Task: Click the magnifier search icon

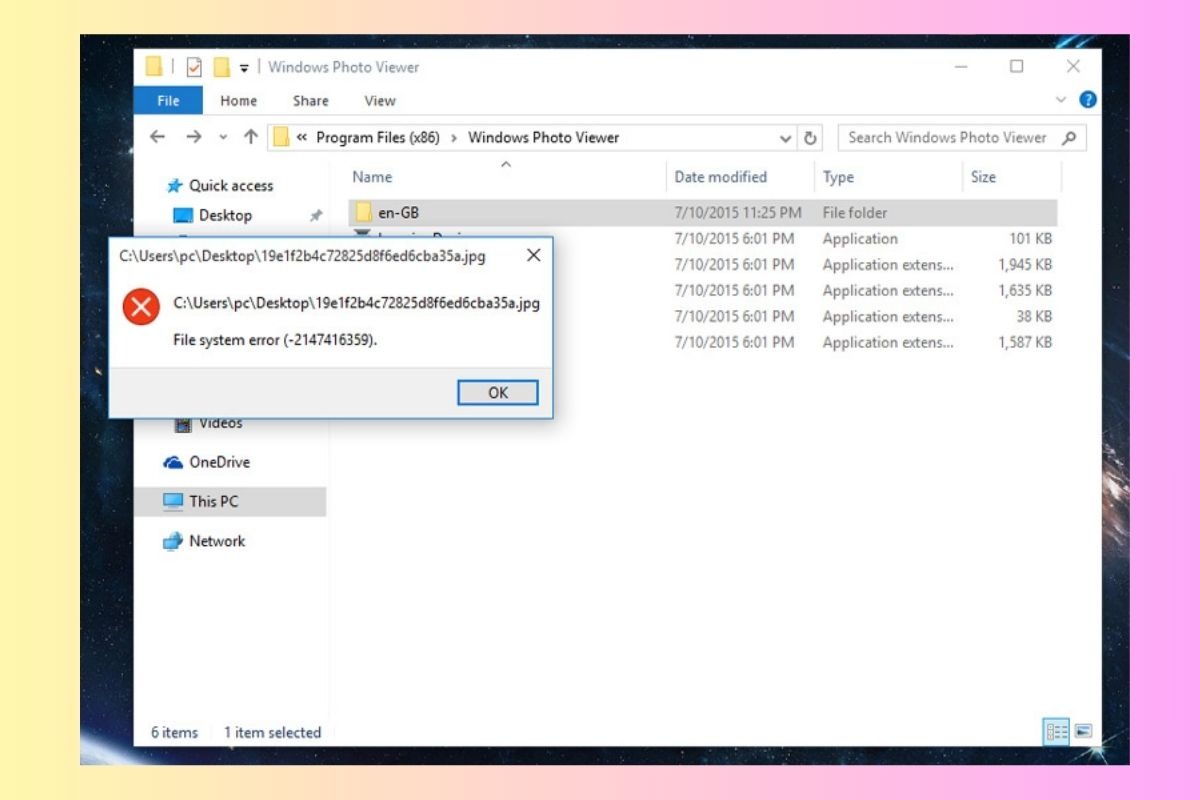Action: [x=1070, y=138]
